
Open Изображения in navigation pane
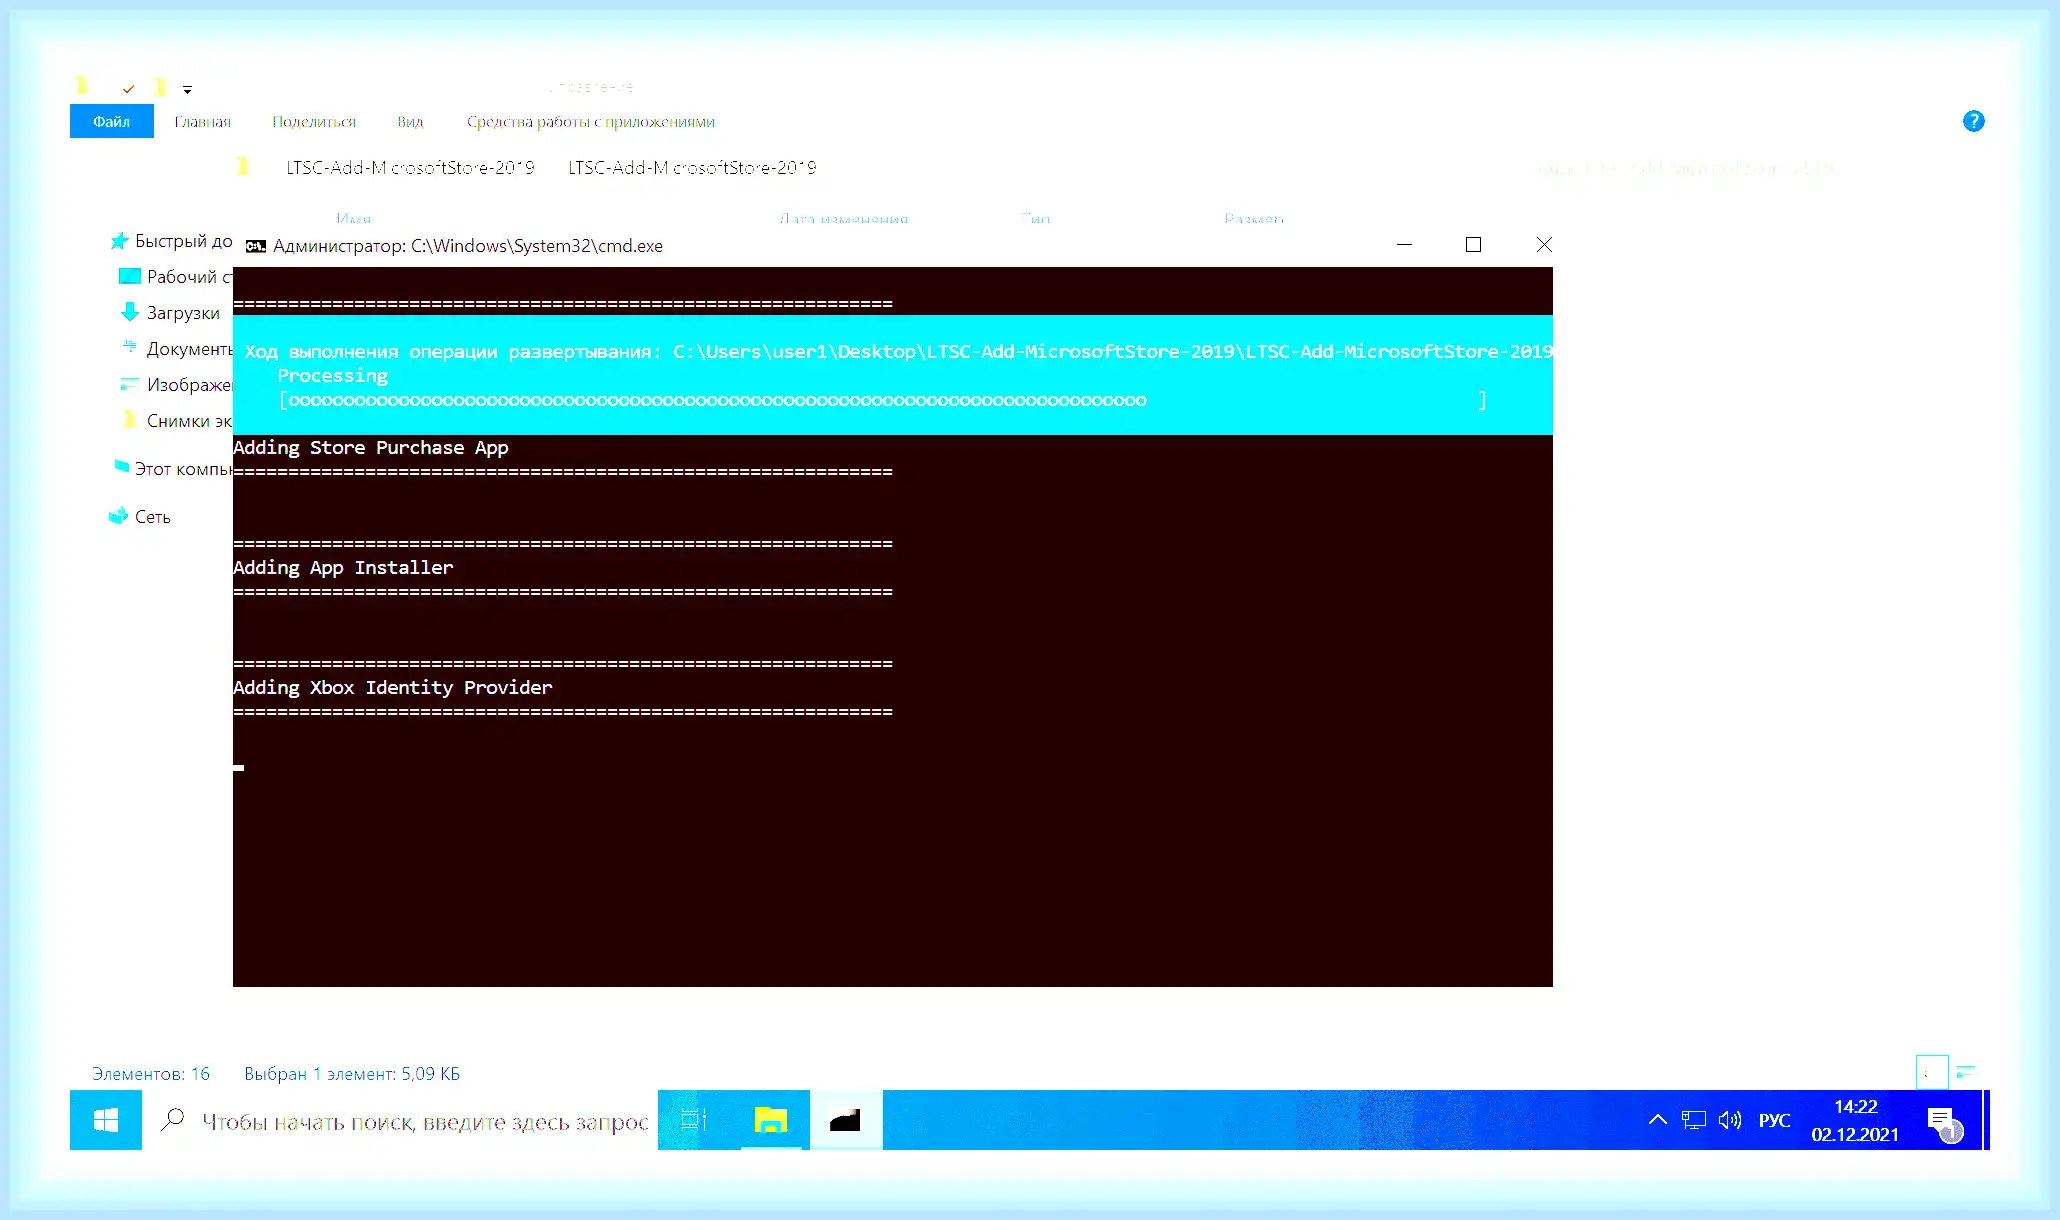pyautogui.click(x=175, y=385)
